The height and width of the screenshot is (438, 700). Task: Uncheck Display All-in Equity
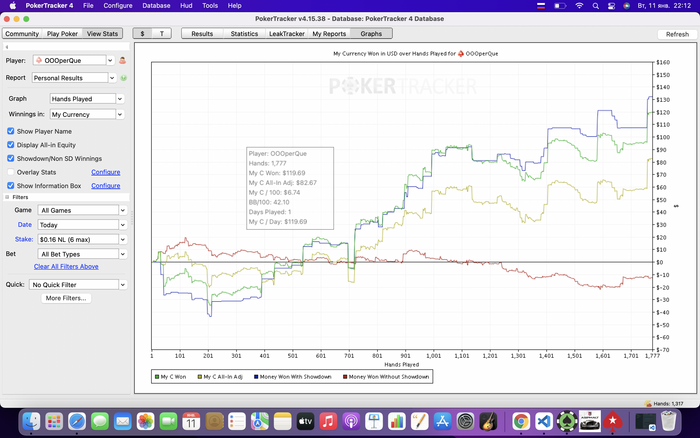click(x=11, y=145)
